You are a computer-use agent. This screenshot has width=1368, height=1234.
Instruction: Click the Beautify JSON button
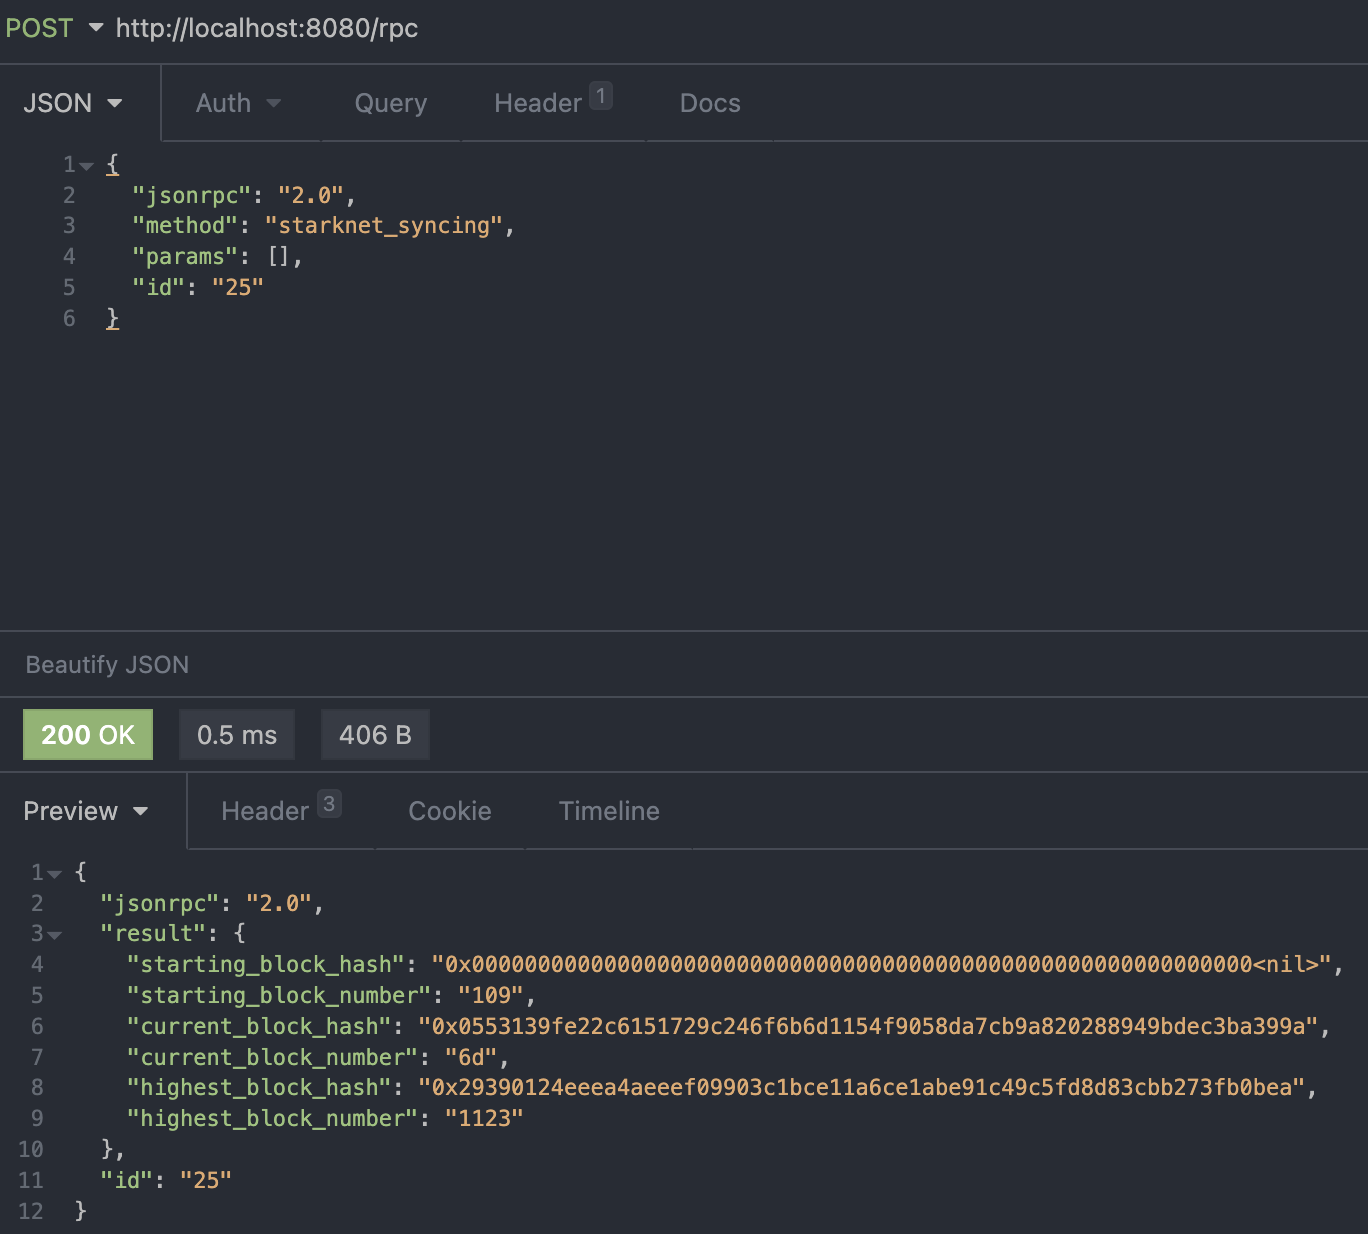click(x=107, y=665)
